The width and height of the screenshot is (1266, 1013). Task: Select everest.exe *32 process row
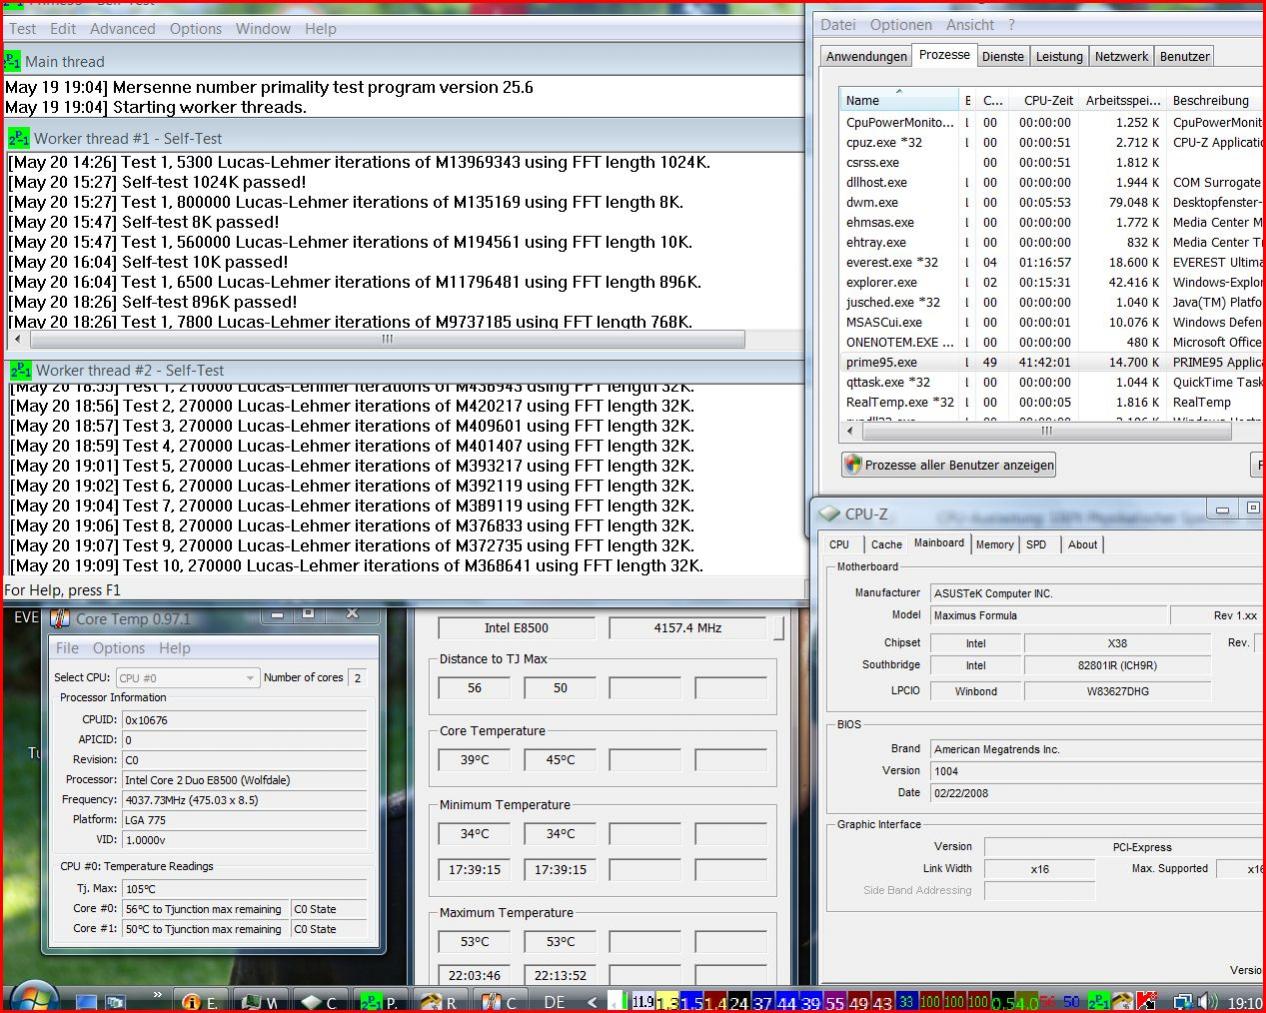1050,262
